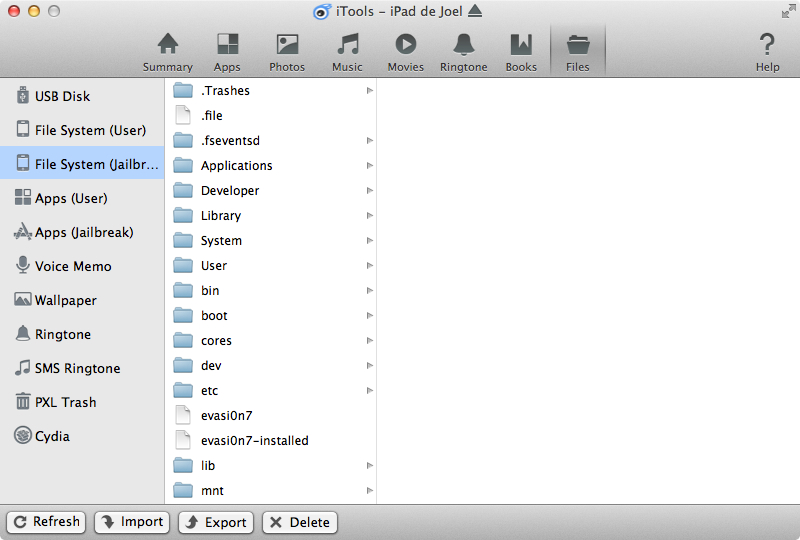Select the .Trashes folder name

pos(225,91)
